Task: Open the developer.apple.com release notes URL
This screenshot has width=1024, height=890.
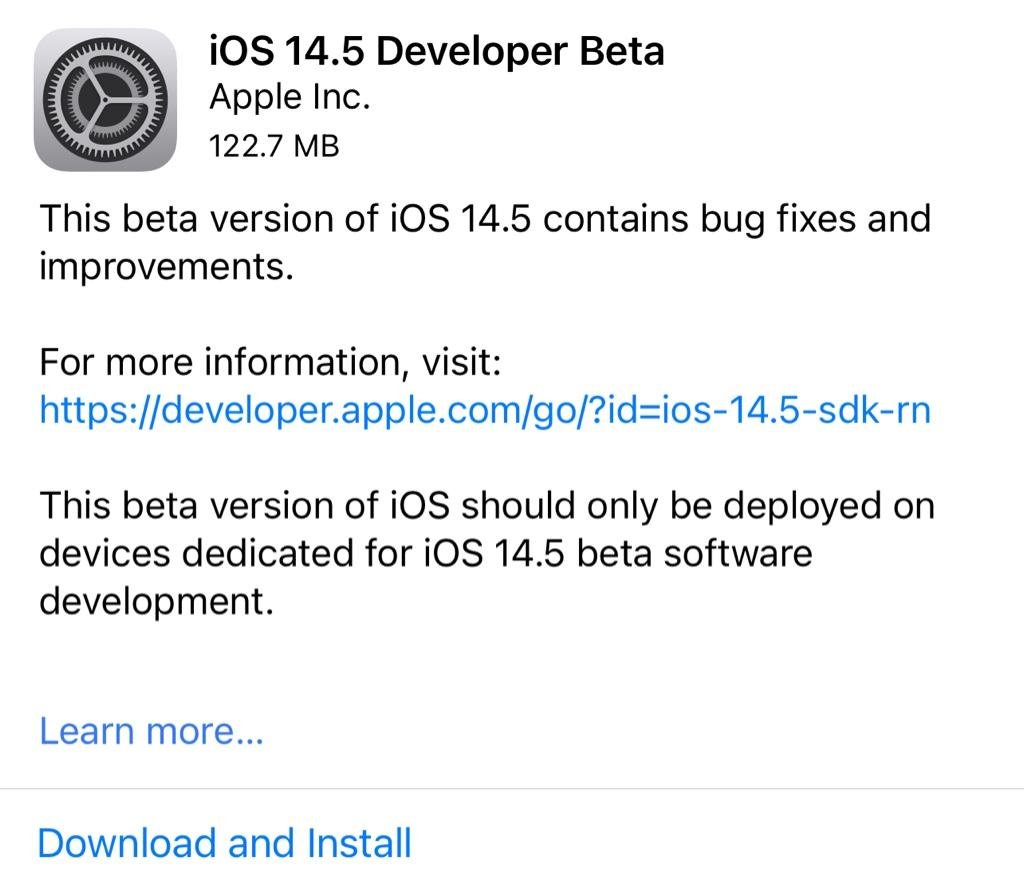Action: click(485, 410)
